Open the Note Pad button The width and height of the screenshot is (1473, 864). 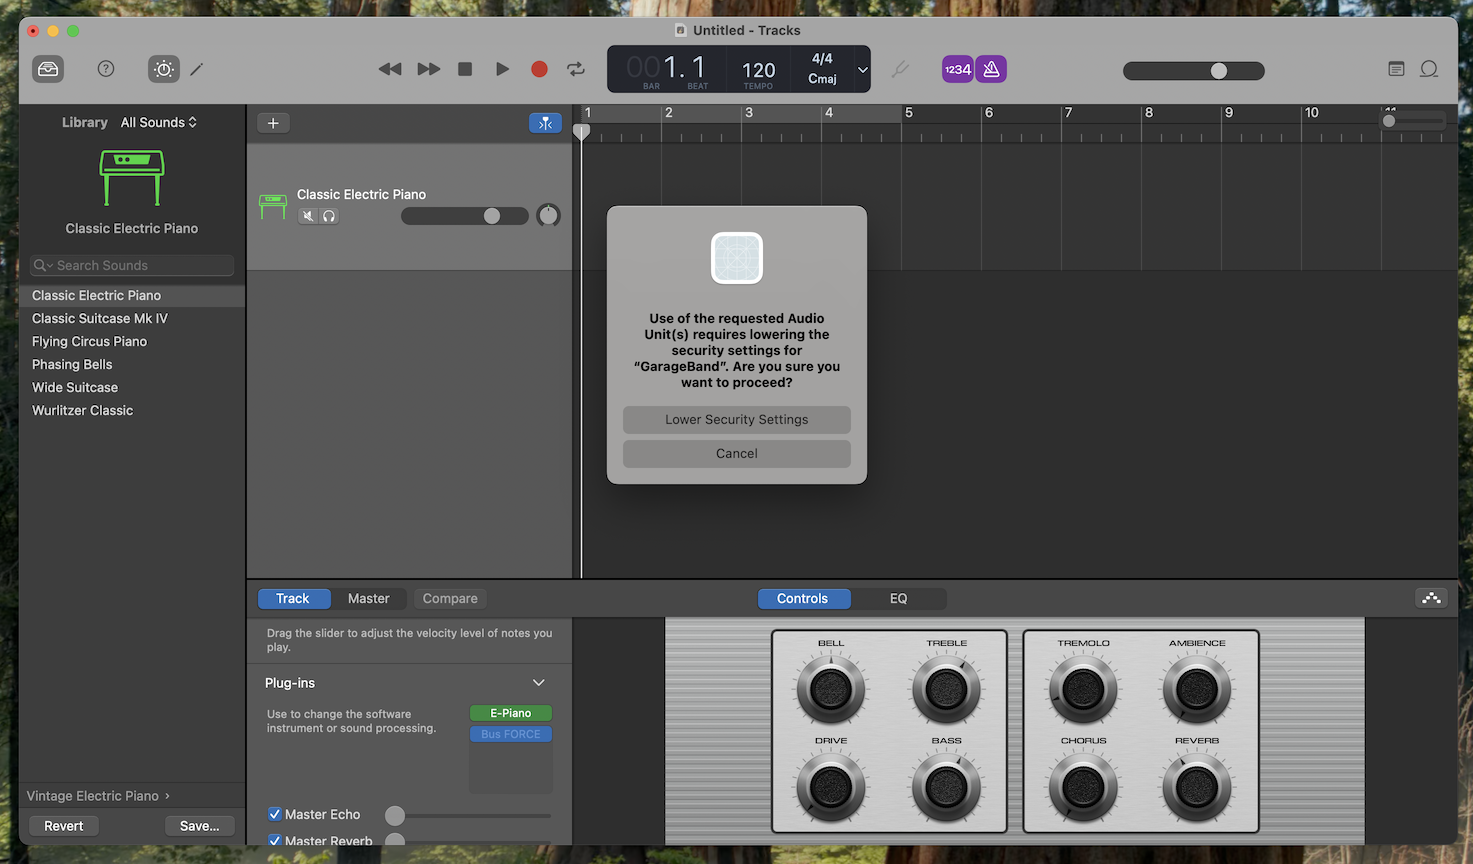(1397, 69)
